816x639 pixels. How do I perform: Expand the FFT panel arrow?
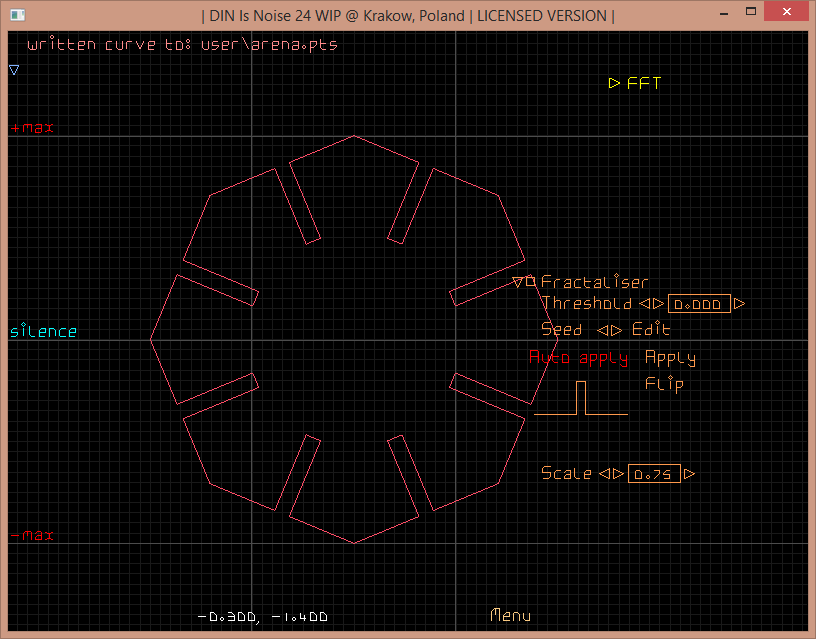pos(614,84)
